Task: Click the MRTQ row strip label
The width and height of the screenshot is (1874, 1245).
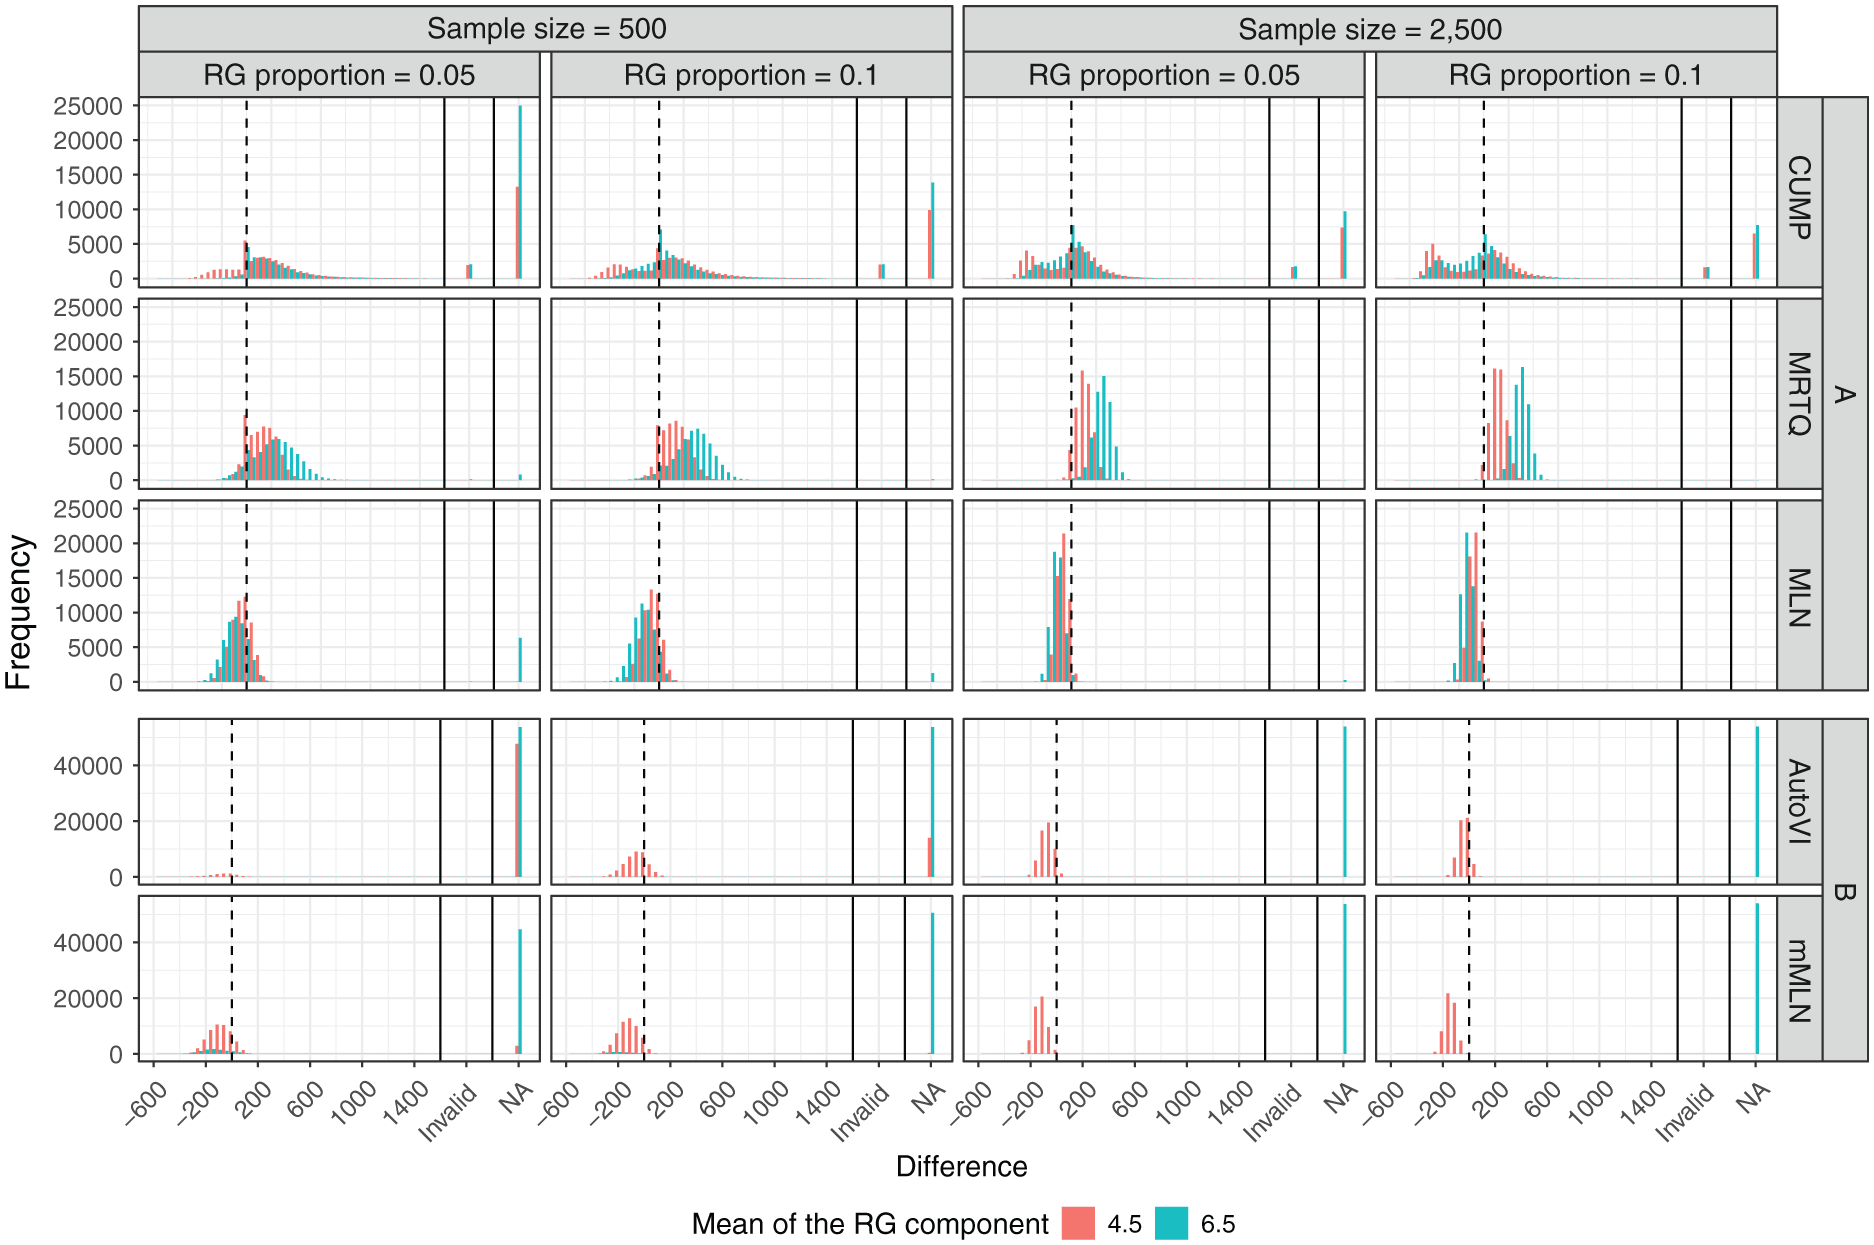Action: coord(1799,394)
